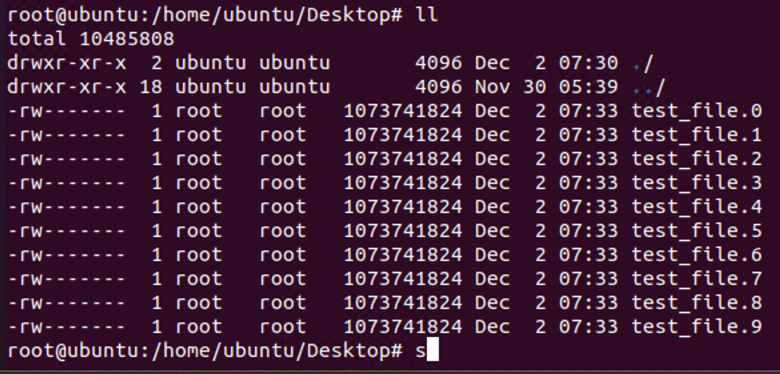Screen dimensions: 780x374
Task: Click the file size 1073741824 of test_file.0
Action: click(x=403, y=111)
